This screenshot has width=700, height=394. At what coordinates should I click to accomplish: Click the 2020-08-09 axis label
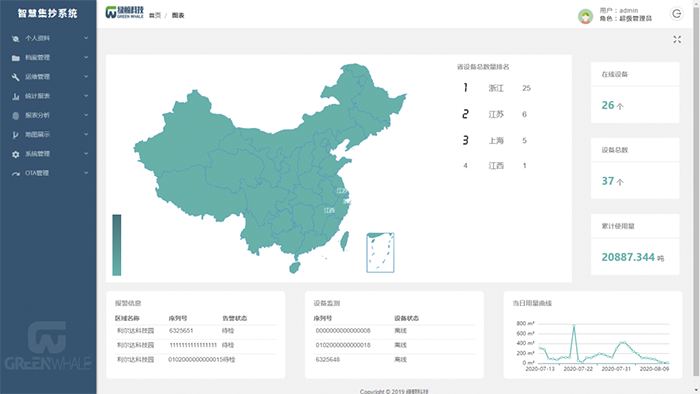tap(654, 369)
